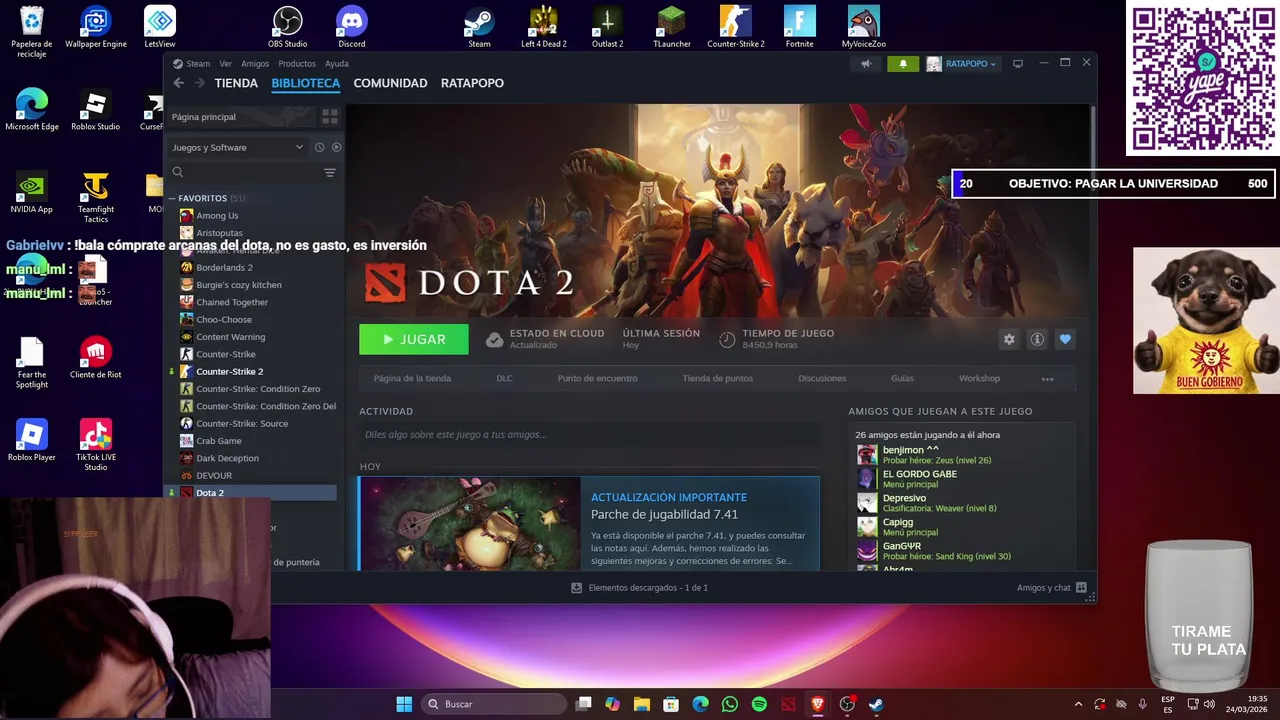Viewport: 1280px width, 720px height.
Task: Launch Fortnite from desktop
Action: (x=800, y=27)
